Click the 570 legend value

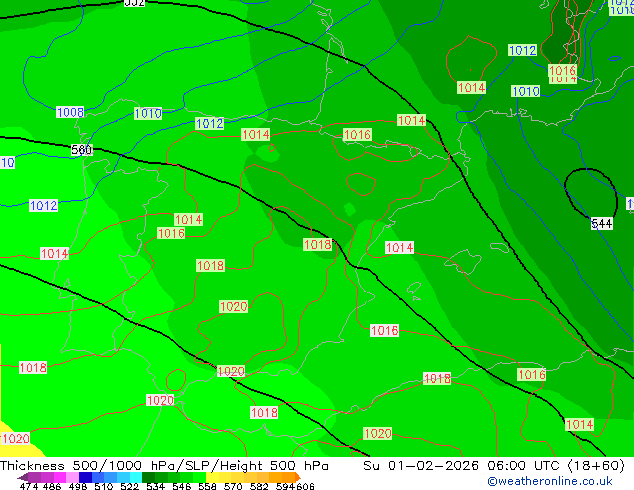coord(233,486)
